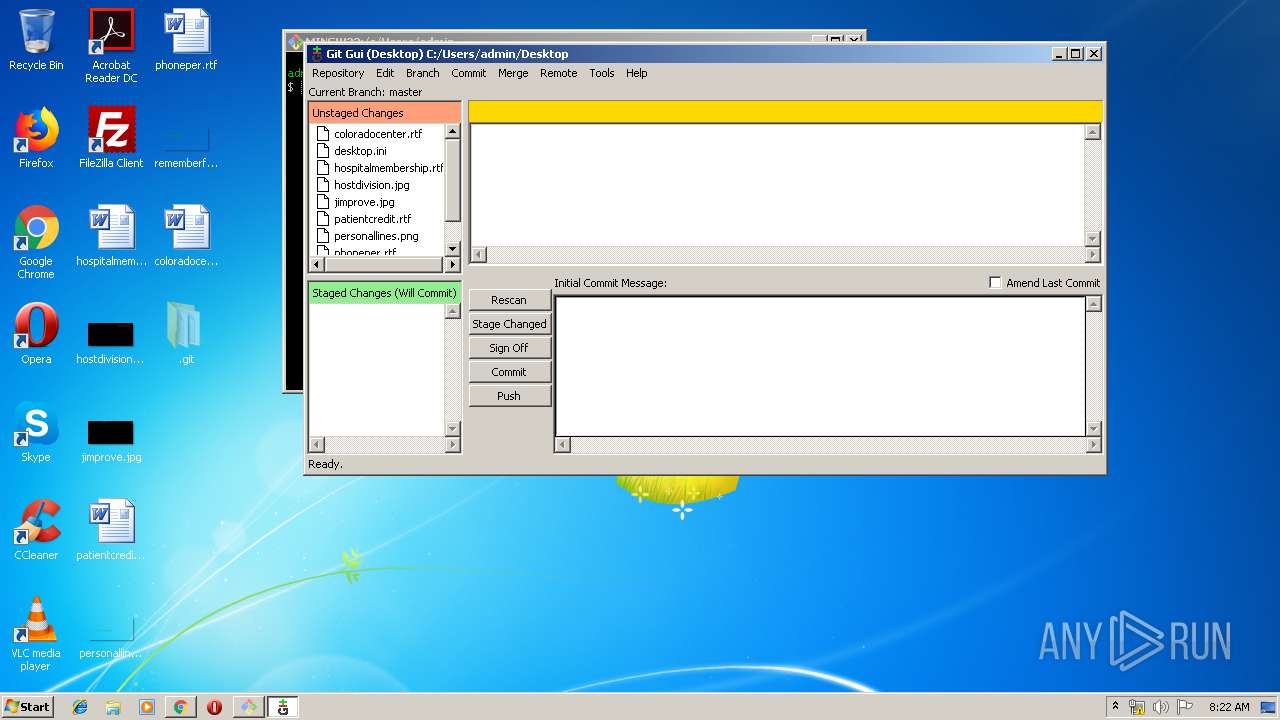Select the .git folder on desktop
The height and width of the screenshot is (720, 1280).
(186, 334)
